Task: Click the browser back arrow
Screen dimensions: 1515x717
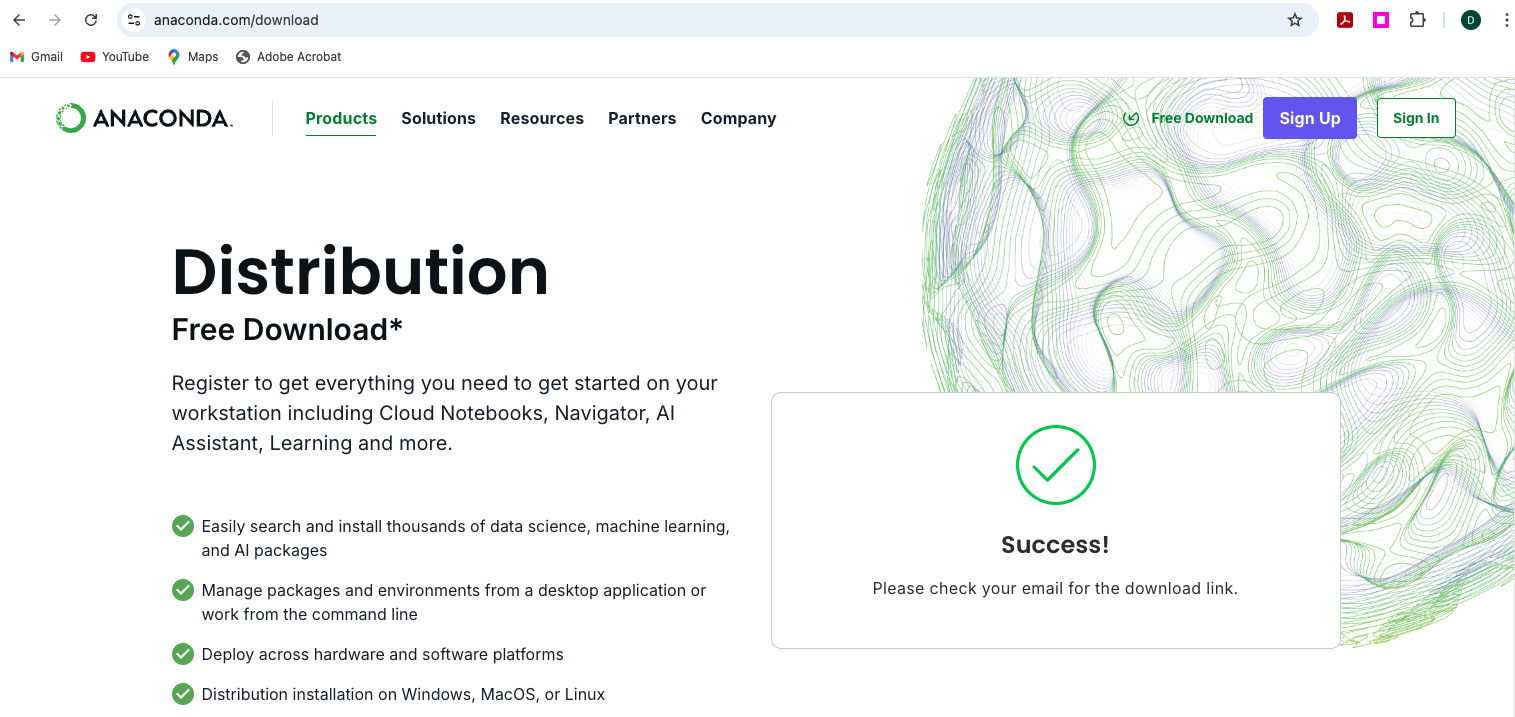Action: tap(19, 20)
